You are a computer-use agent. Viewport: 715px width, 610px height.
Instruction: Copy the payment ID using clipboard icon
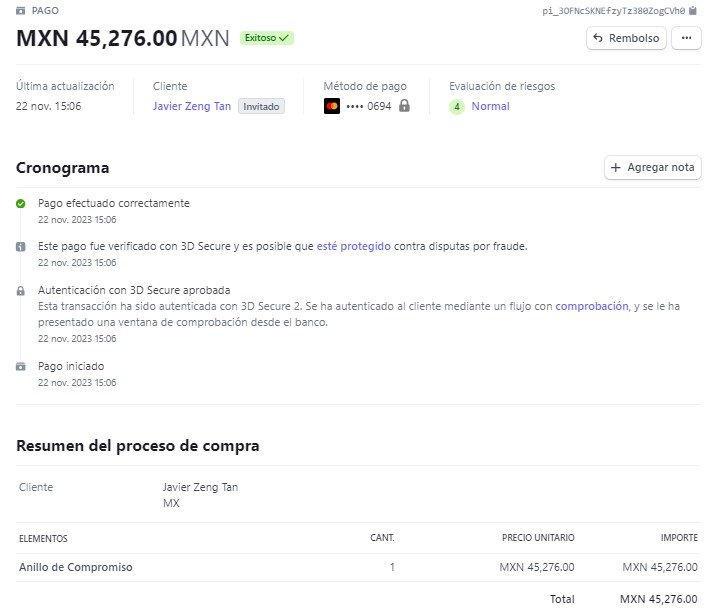click(693, 10)
